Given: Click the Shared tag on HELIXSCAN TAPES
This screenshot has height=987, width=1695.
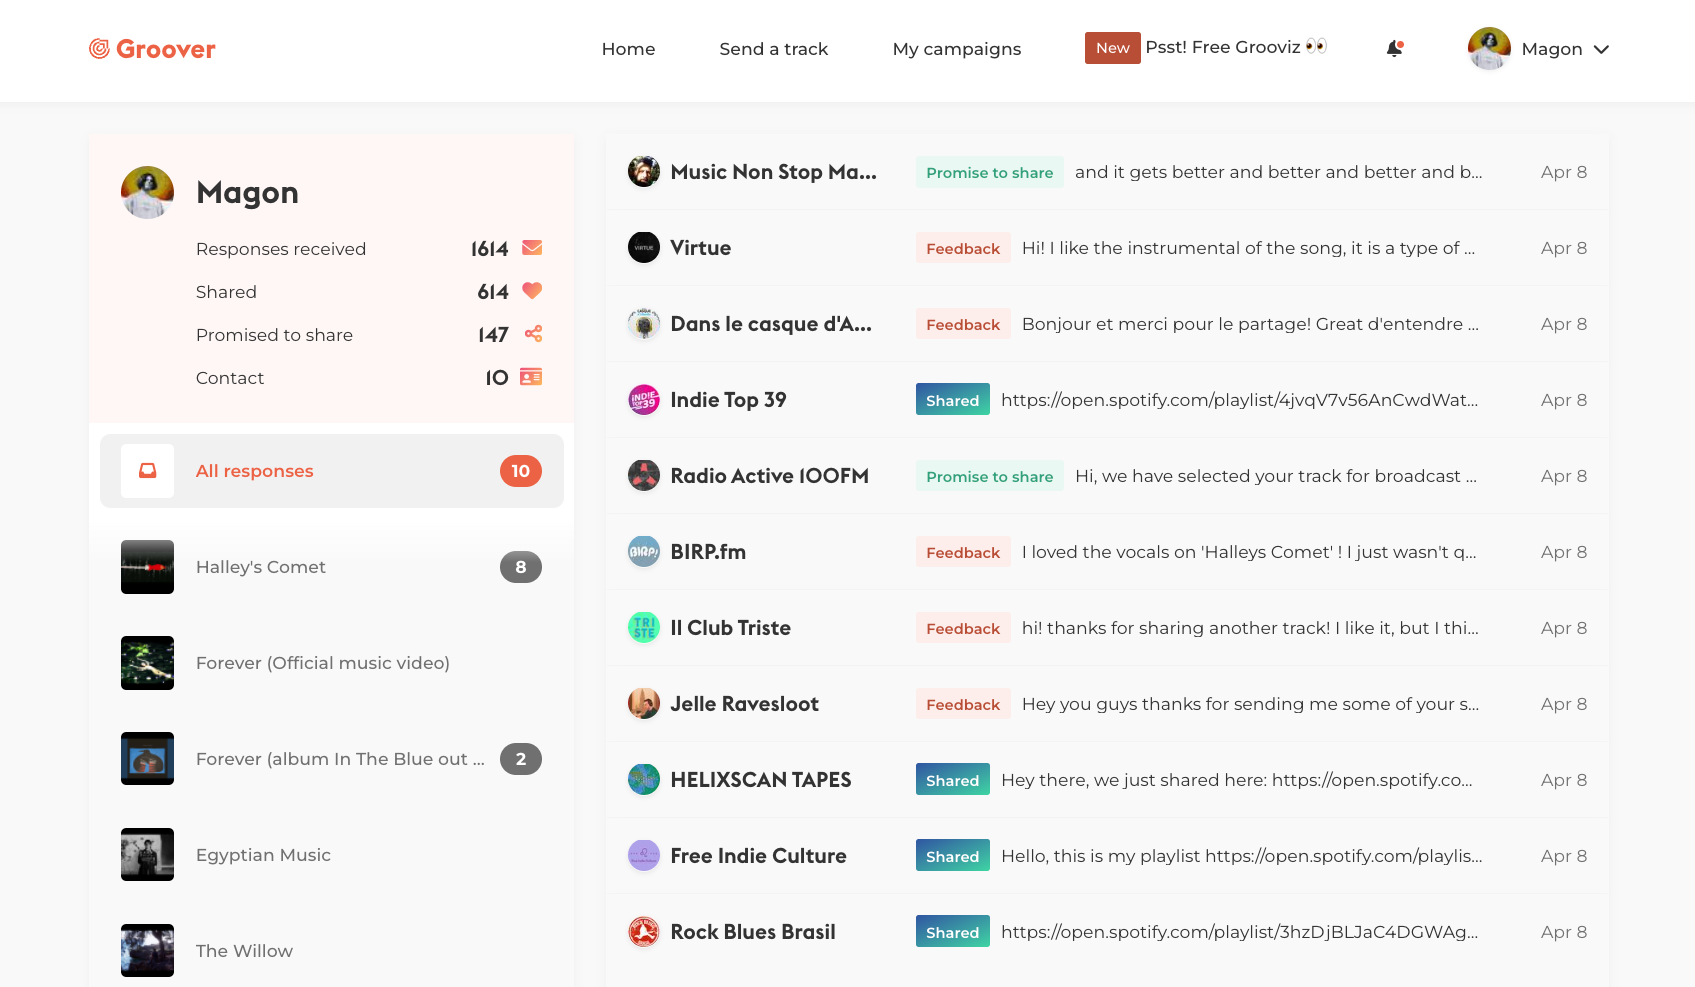Looking at the screenshot, I should (x=952, y=780).
